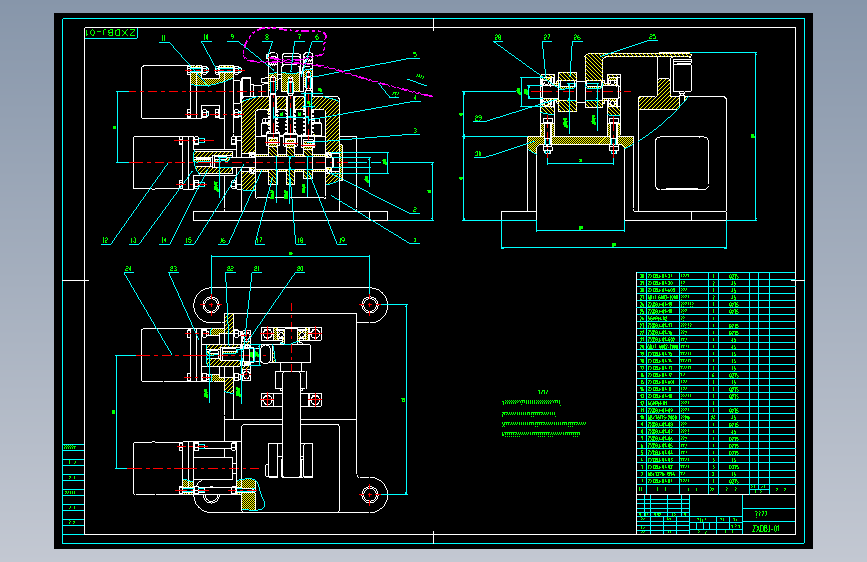The image size is (867, 562).
Task: Select part balloon number 7
Action: point(299,37)
